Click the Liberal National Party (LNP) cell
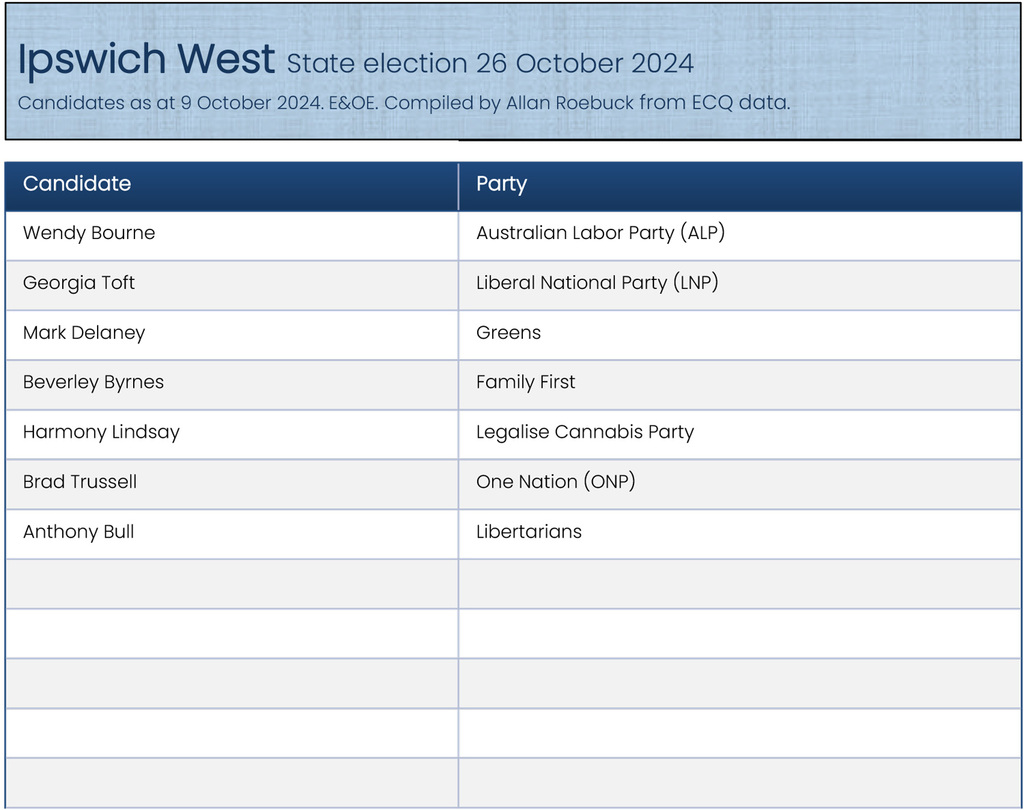 click(x=597, y=283)
